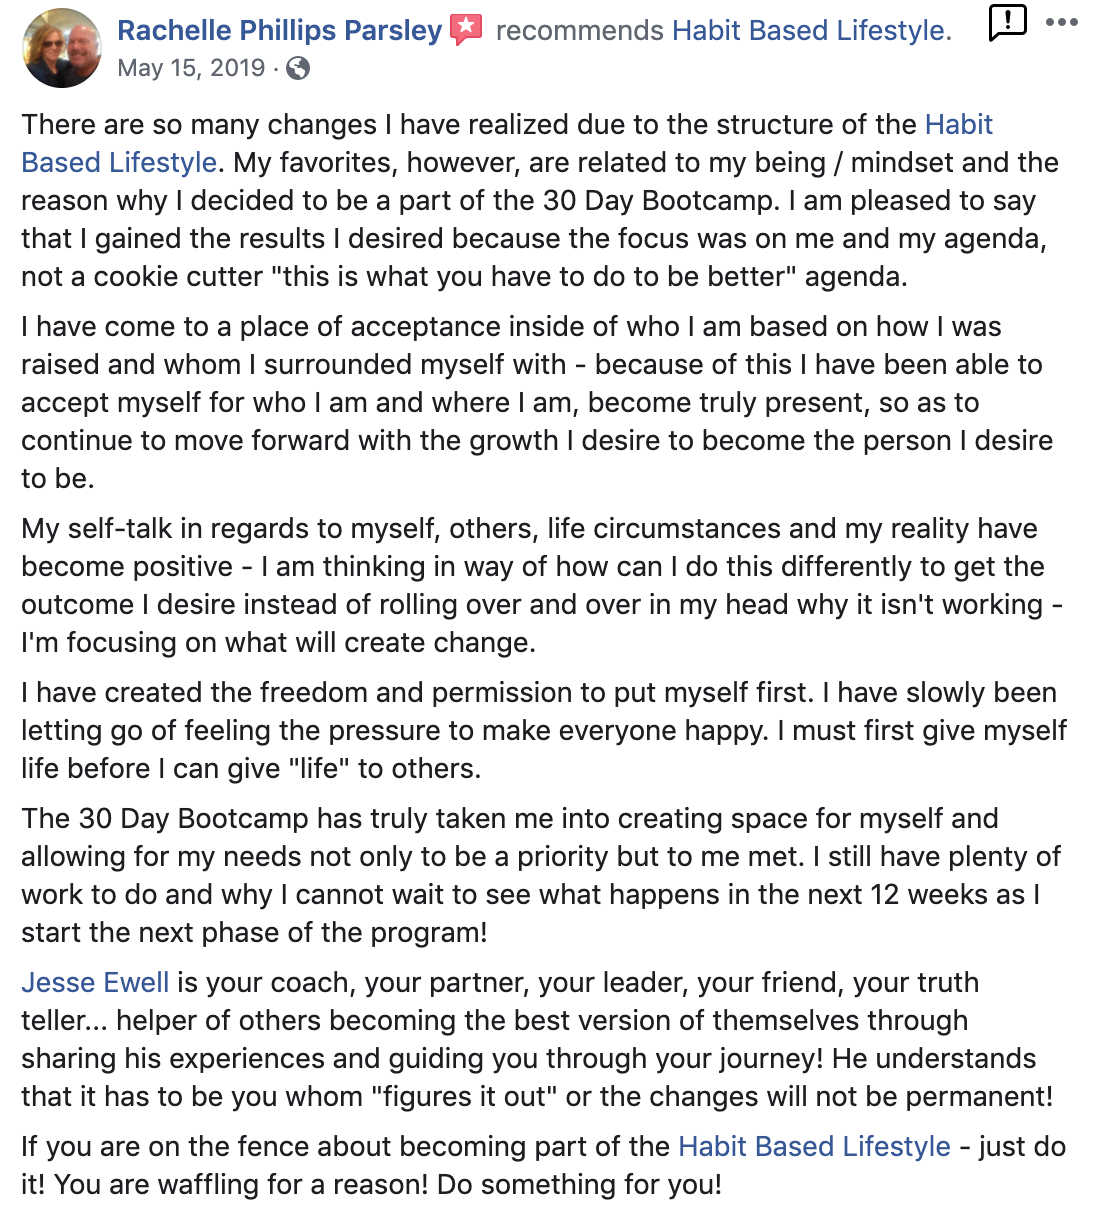This screenshot has height=1214, width=1094.
Task: Follow the 'Habit' link ending the first line
Action: (x=959, y=124)
